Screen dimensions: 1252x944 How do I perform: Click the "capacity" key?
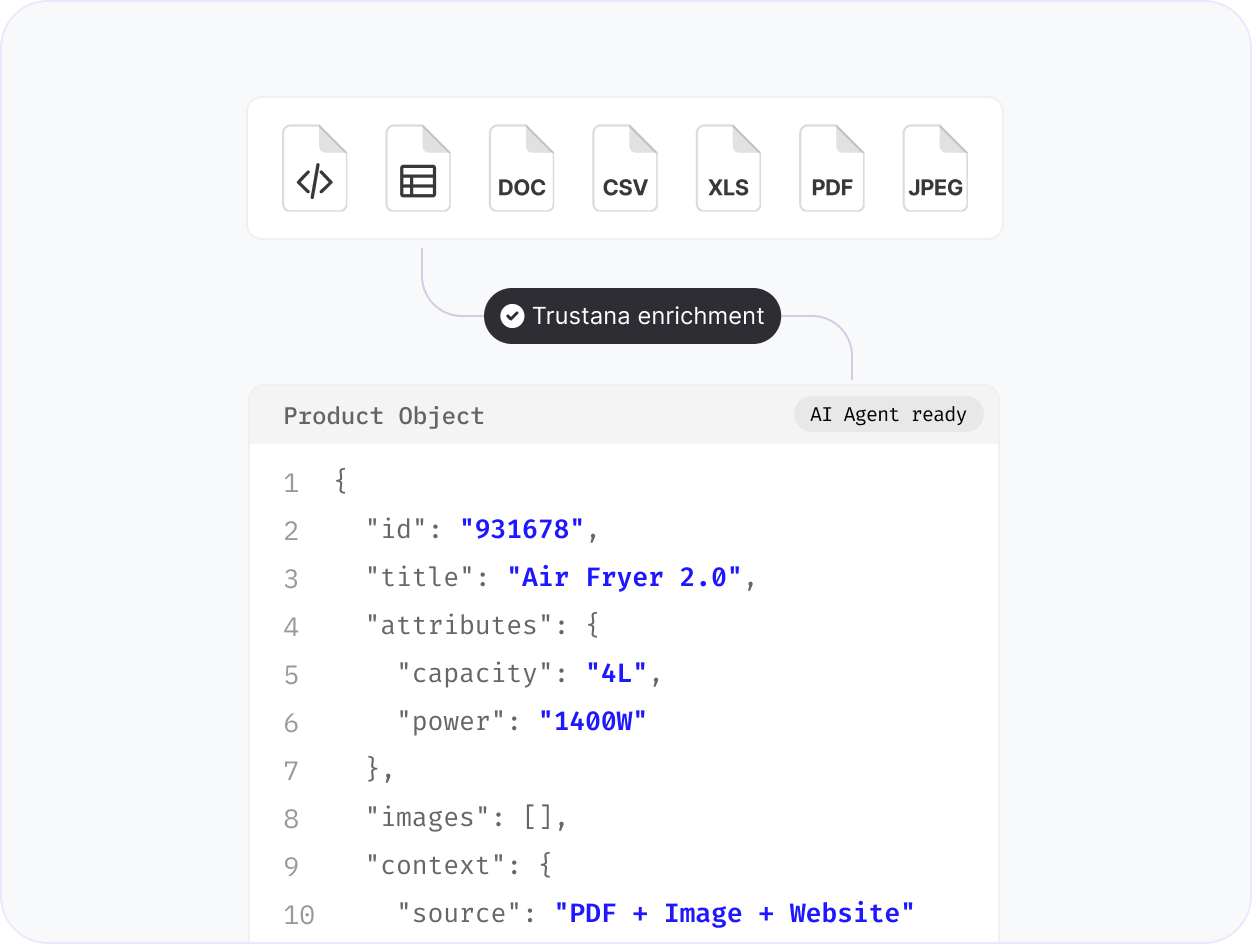click(x=477, y=673)
